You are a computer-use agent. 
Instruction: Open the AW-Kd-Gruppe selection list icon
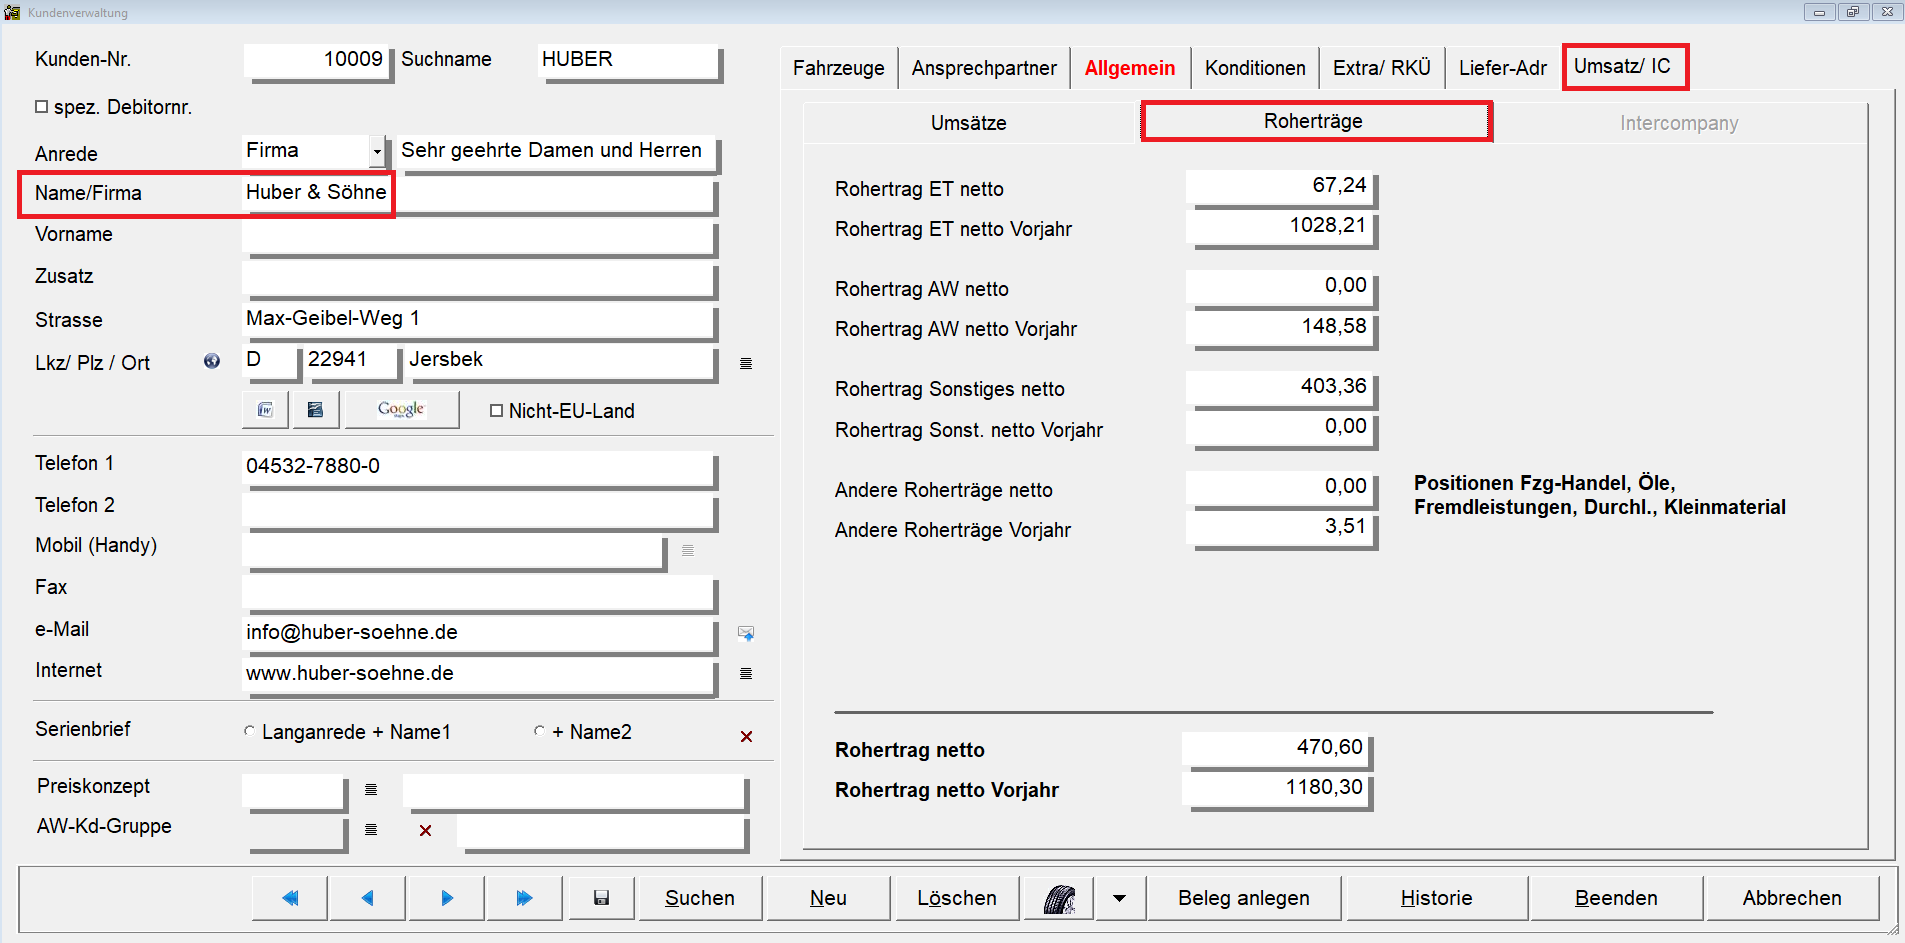click(371, 830)
